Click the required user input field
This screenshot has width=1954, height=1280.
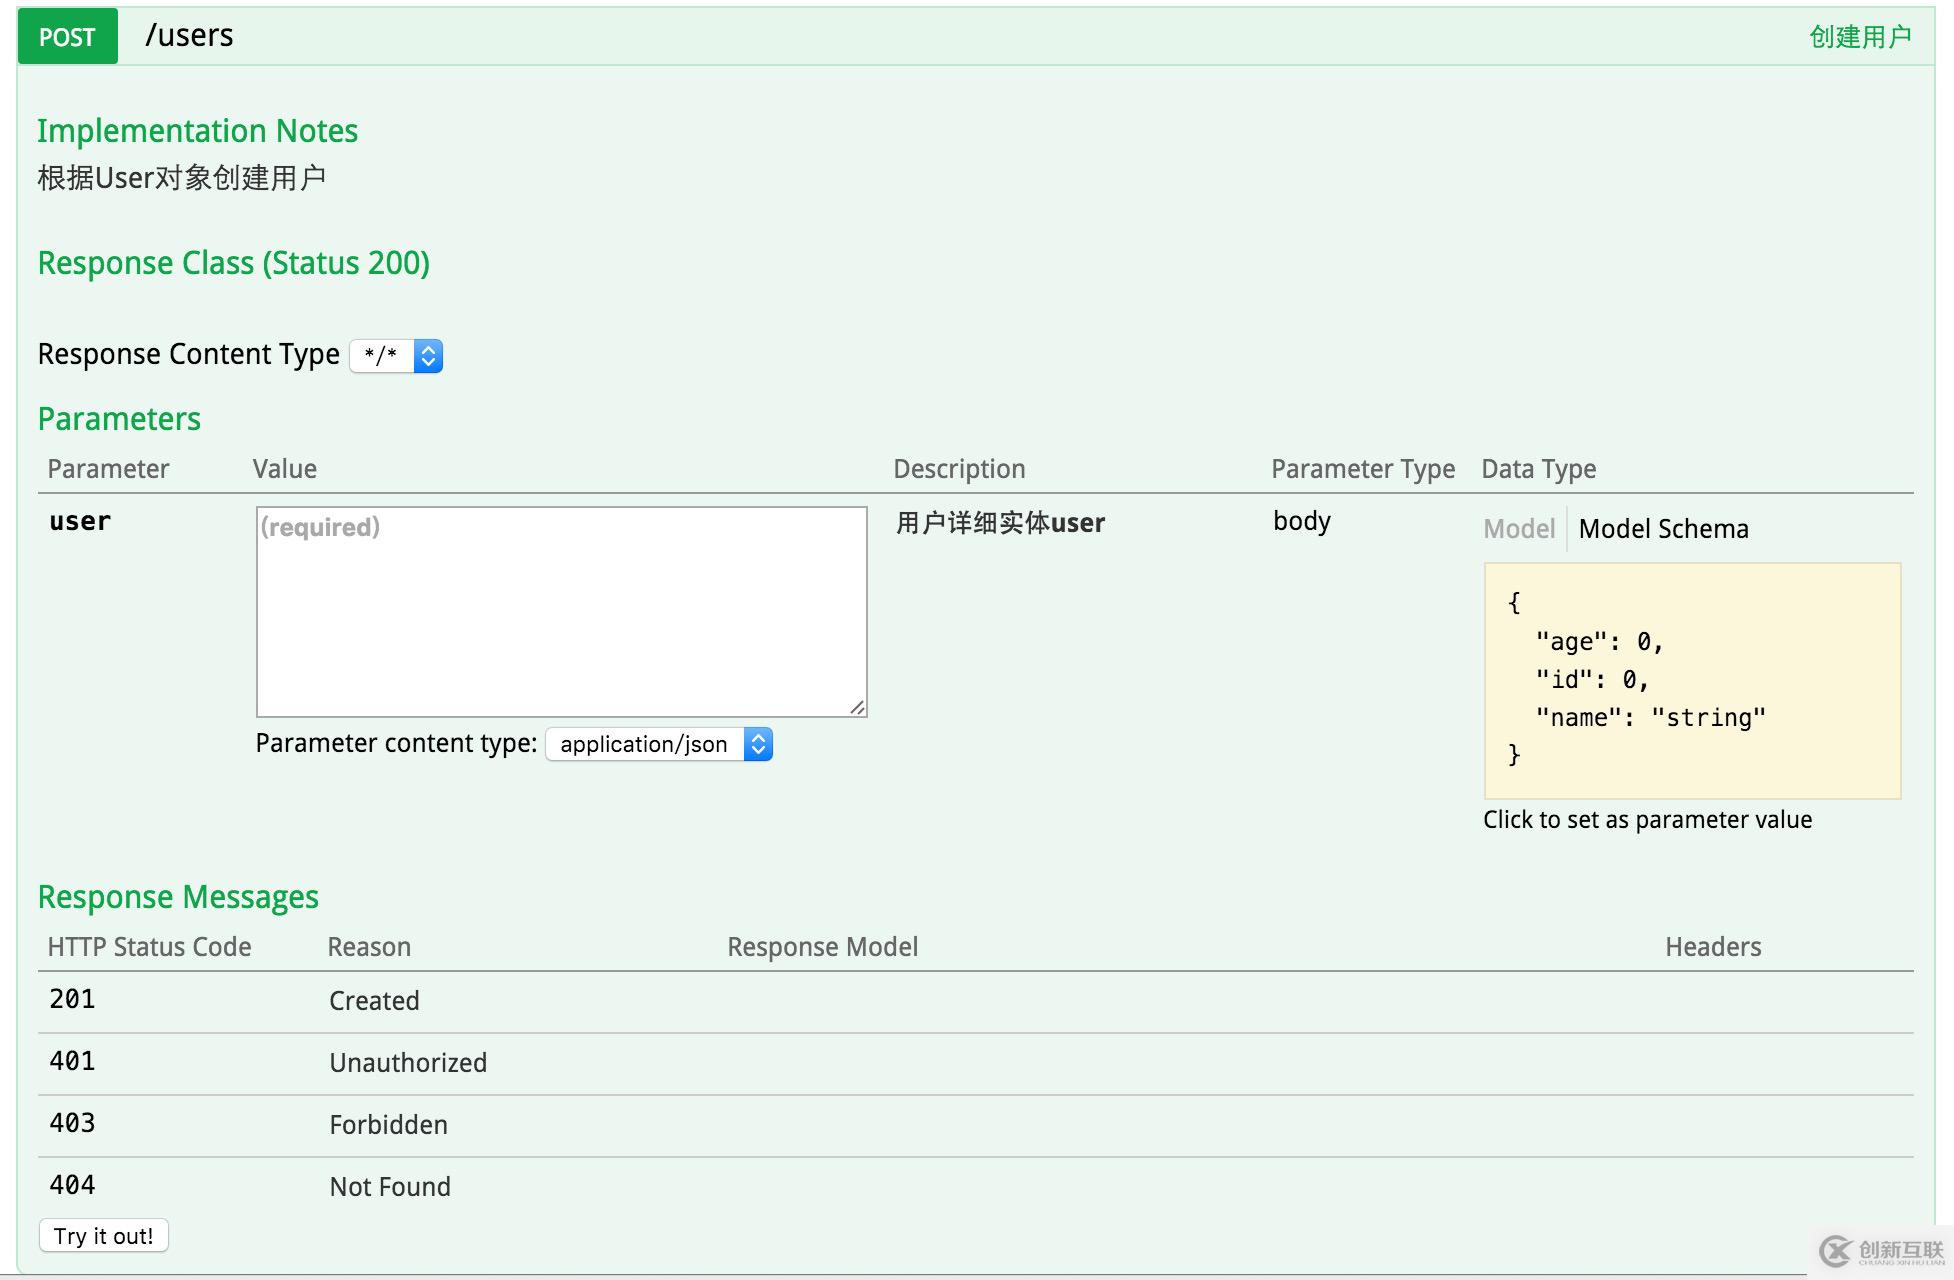pyautogui.click(x=561, y=610)
